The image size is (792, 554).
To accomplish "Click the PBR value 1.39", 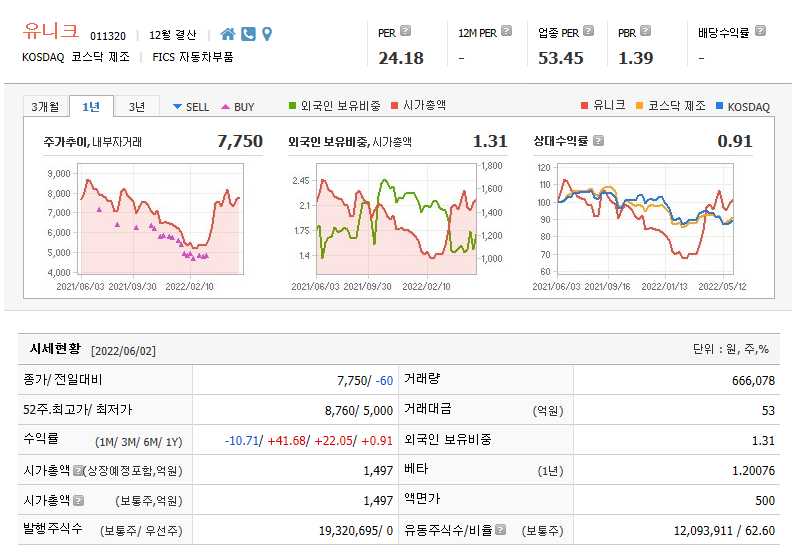I will pyautogui.click(x=635, y=58).
